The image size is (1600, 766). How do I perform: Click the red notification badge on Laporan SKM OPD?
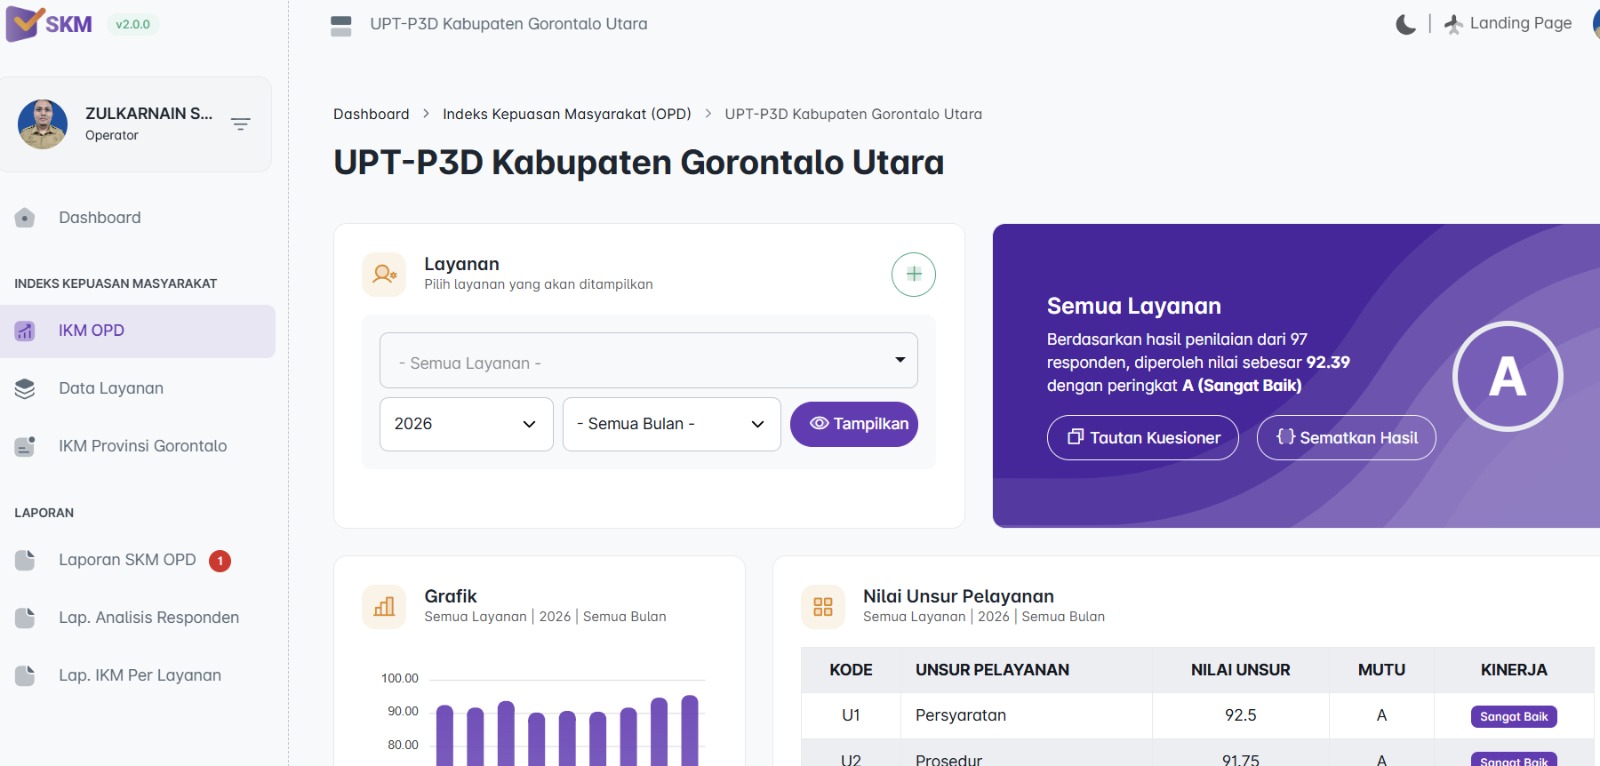220,561
